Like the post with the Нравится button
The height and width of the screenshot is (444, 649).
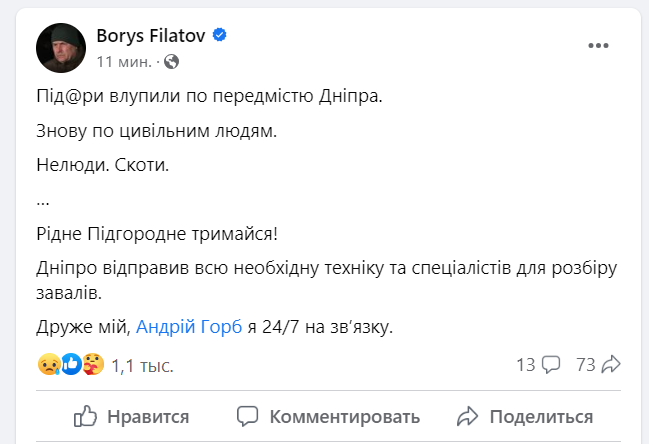coord(132,416)
